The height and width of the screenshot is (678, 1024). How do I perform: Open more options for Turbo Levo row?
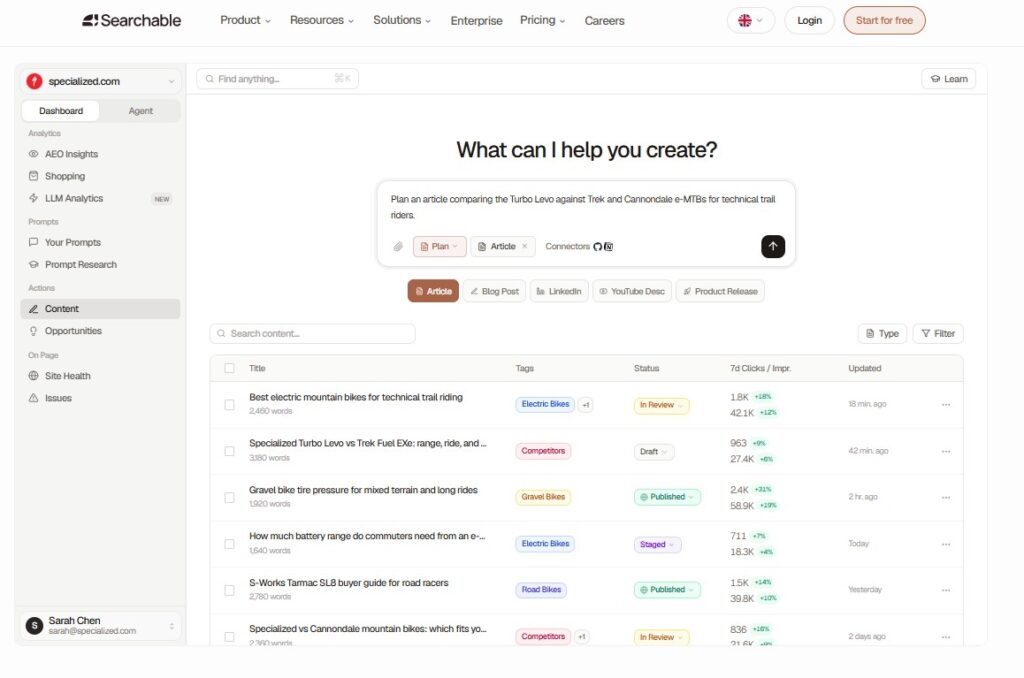point(946,452)
